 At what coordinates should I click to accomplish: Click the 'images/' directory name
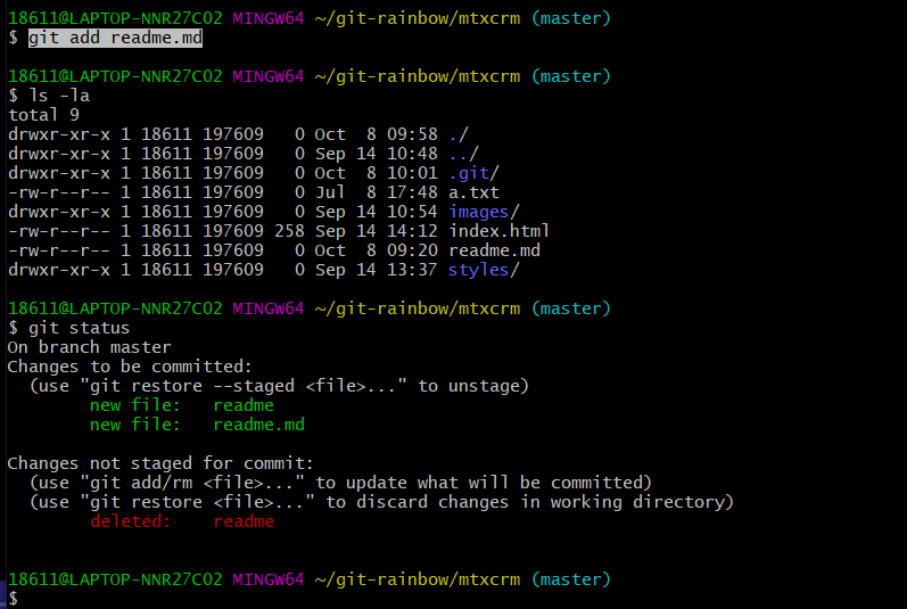pyautogui.click(x=484, y=212)
